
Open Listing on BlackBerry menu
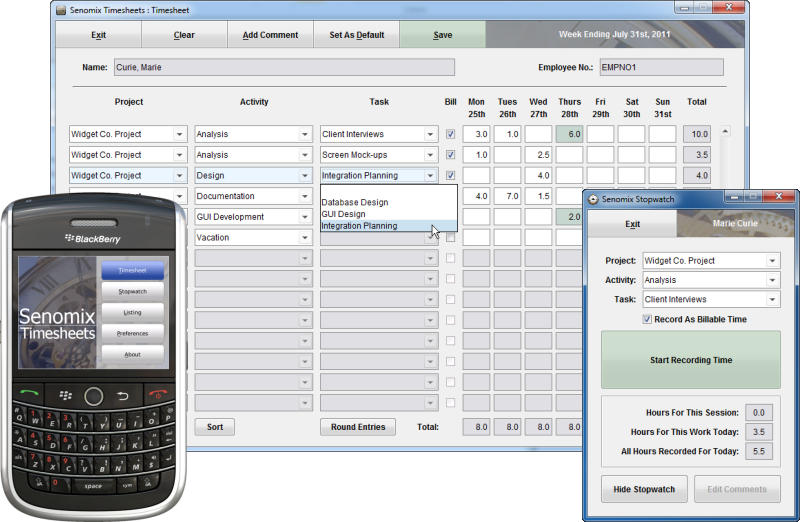coord(133,312)
